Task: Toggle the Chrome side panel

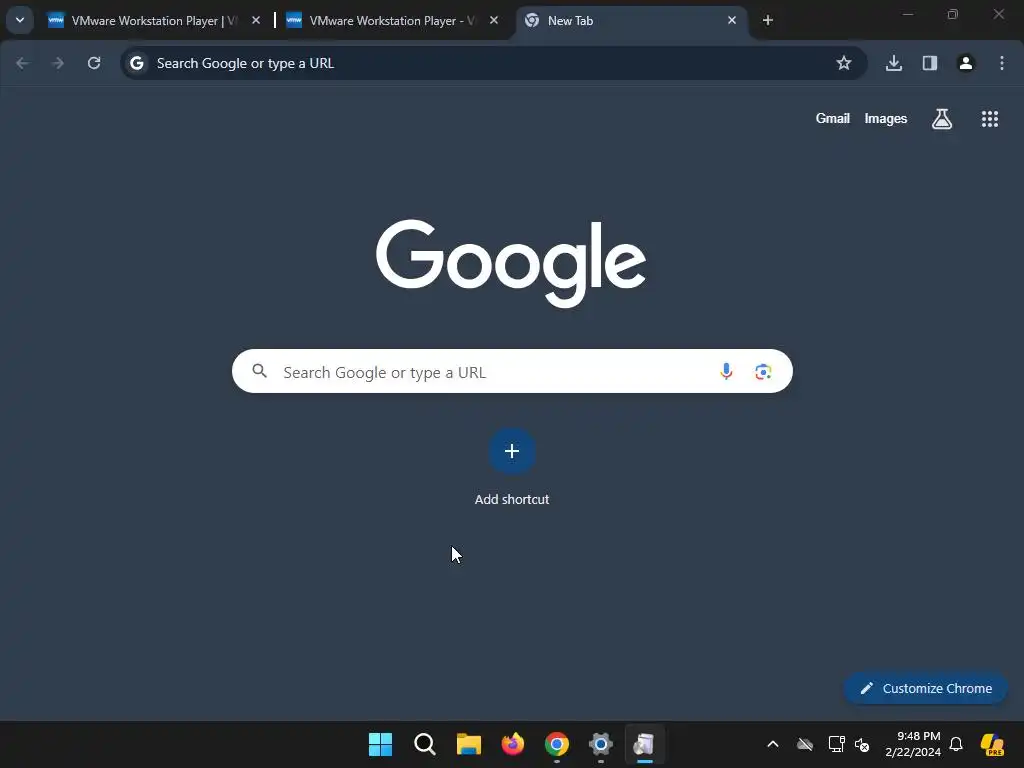Action: tap(930, 63)
